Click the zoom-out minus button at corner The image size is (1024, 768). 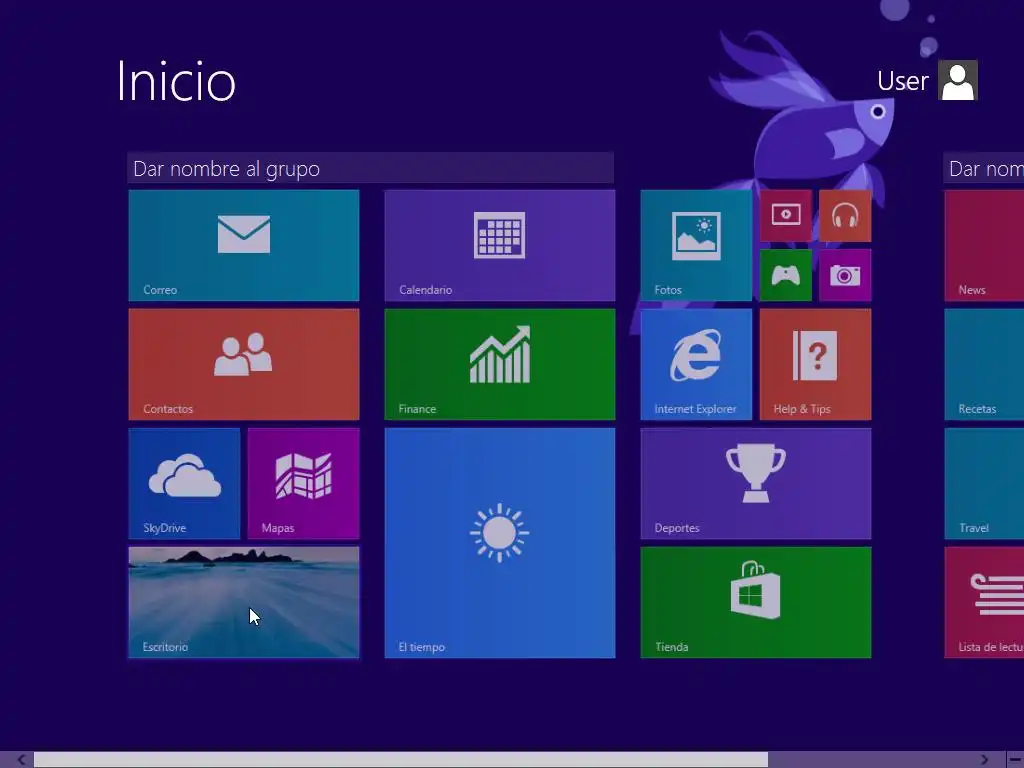[1015, 760]
